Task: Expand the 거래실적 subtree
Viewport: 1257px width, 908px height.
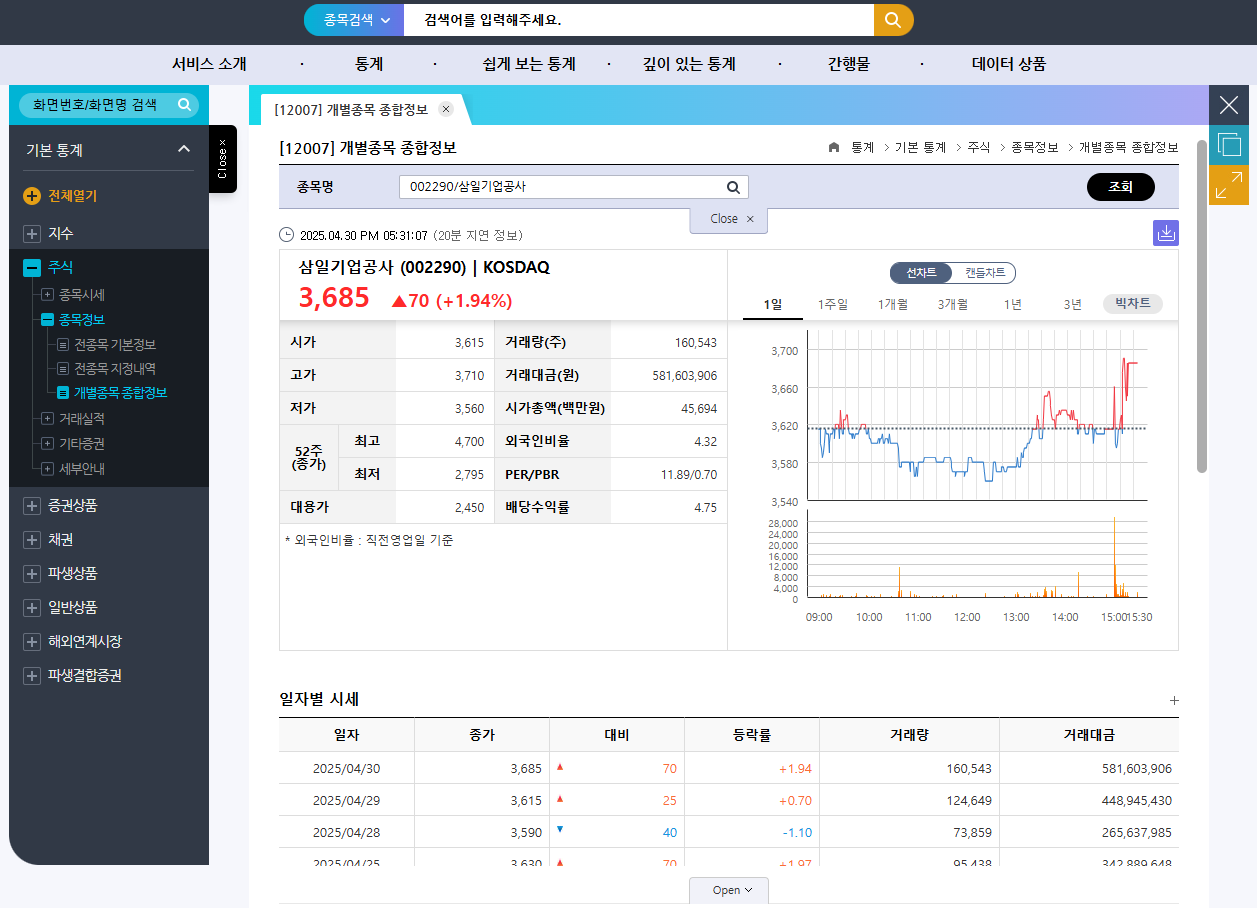Action: [47, 419]
